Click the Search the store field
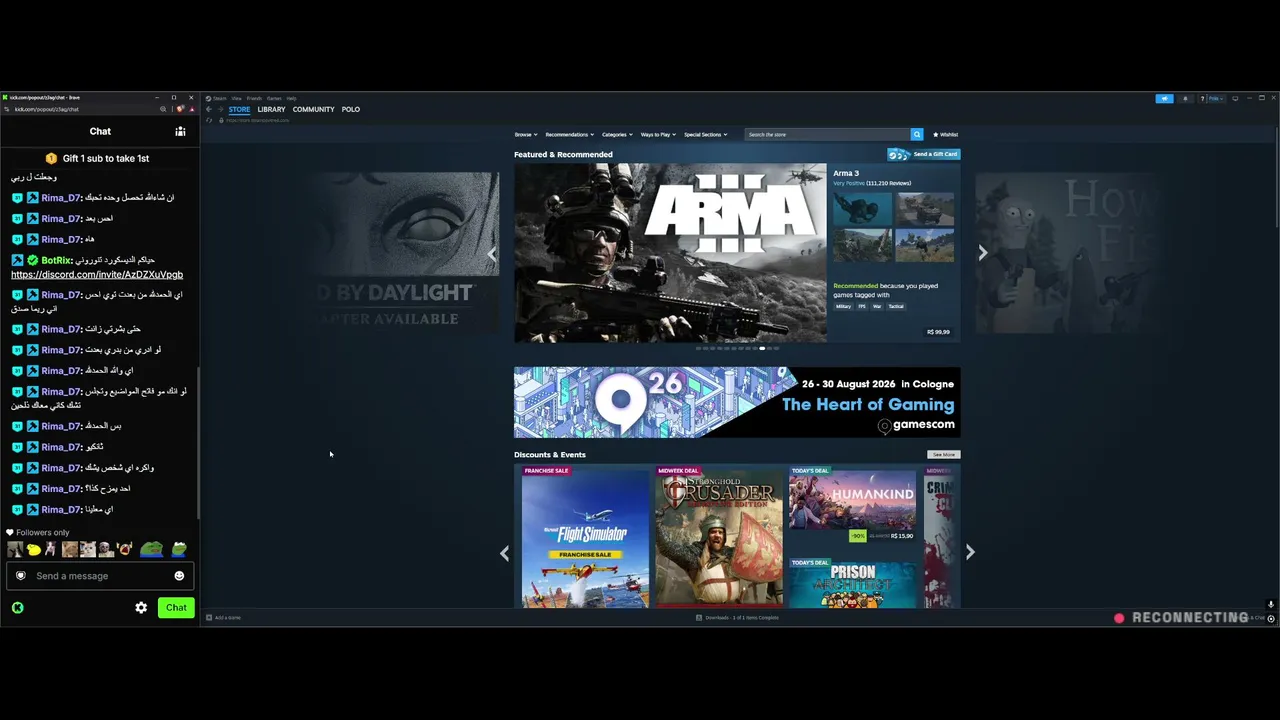 pos(828,134)
